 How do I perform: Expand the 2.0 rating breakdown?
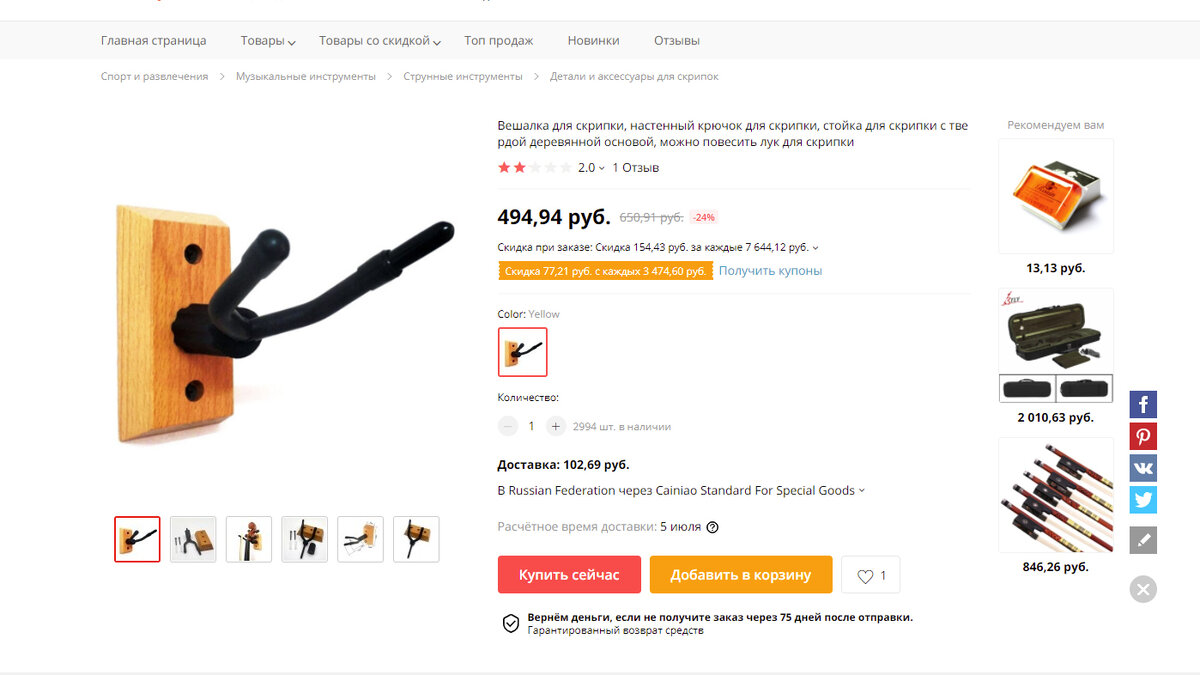591,168
